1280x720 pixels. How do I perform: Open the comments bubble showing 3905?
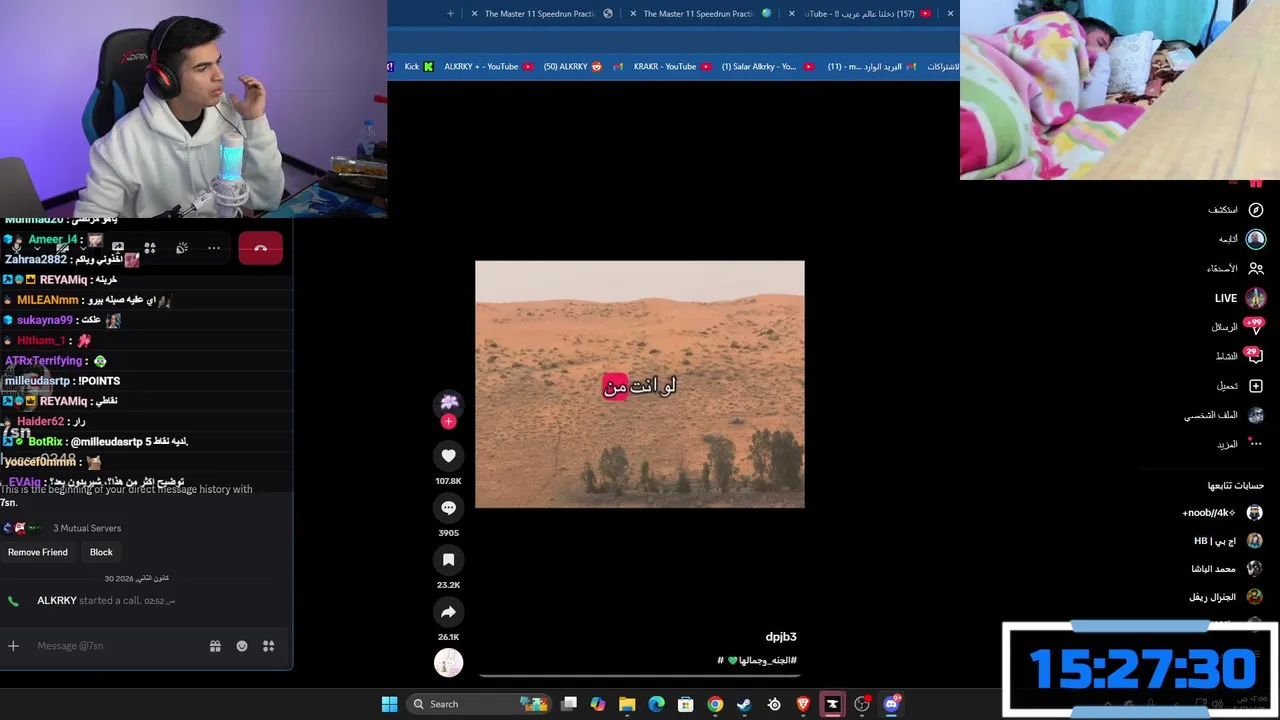coord(448,508)
